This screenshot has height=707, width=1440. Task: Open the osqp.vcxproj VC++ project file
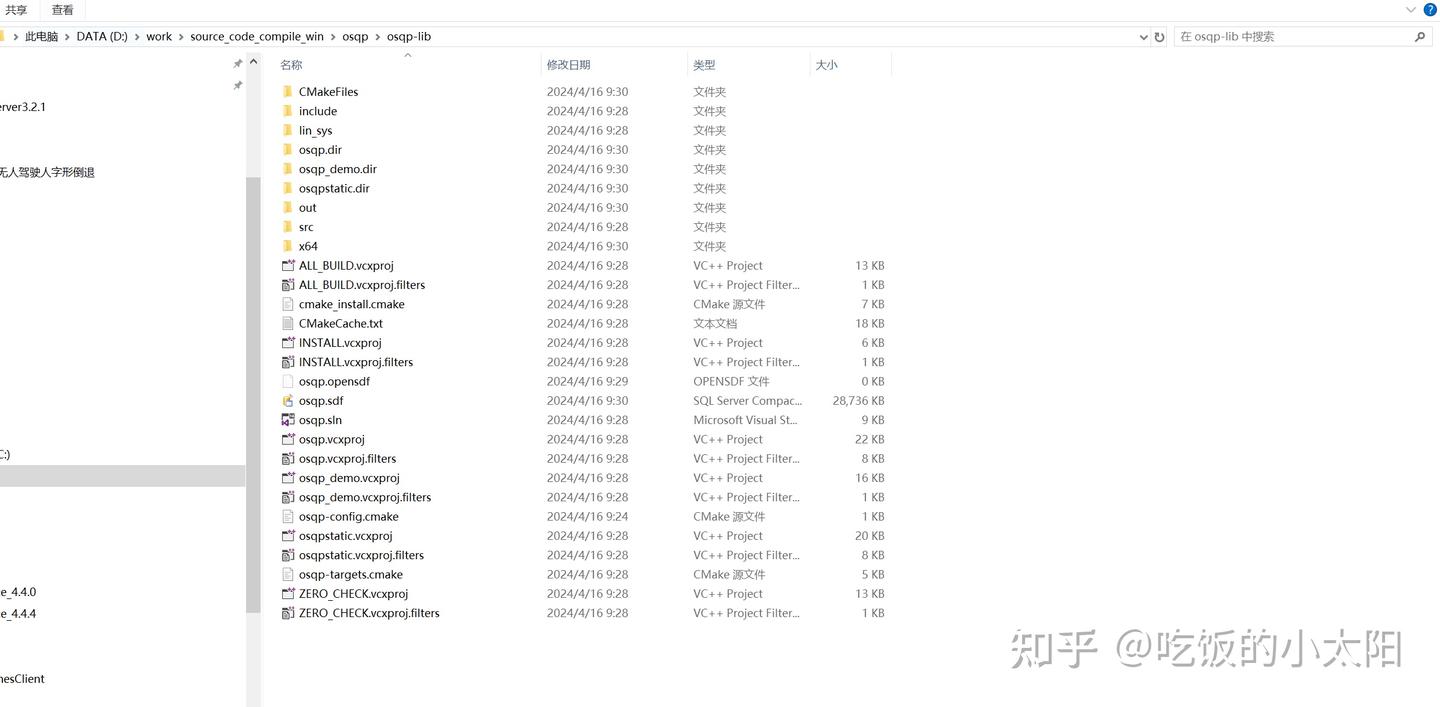pos(331,439)
